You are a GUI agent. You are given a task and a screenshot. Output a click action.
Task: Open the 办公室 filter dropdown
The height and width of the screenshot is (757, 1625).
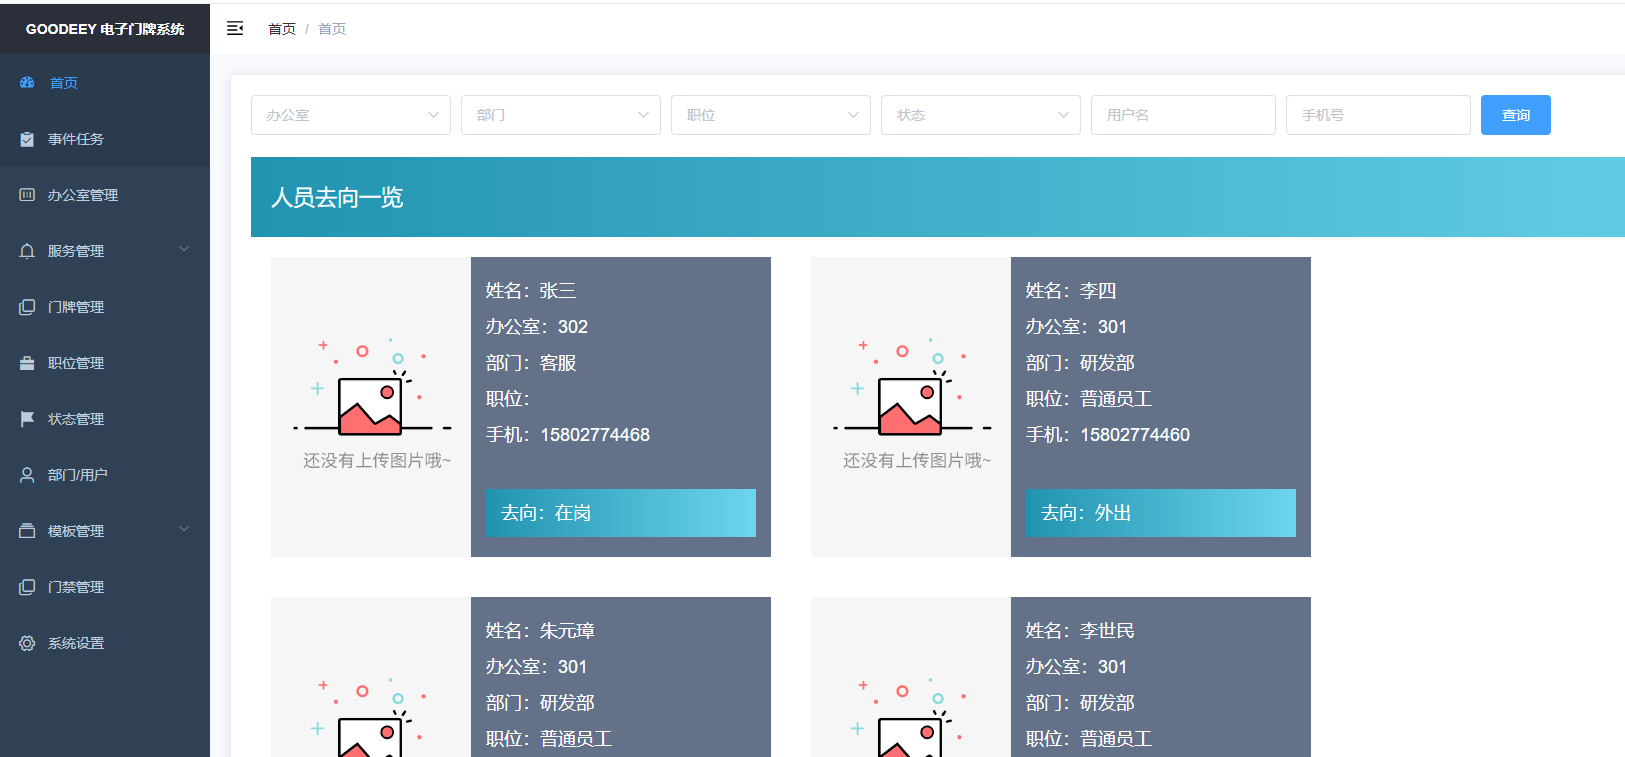point(350,115)
